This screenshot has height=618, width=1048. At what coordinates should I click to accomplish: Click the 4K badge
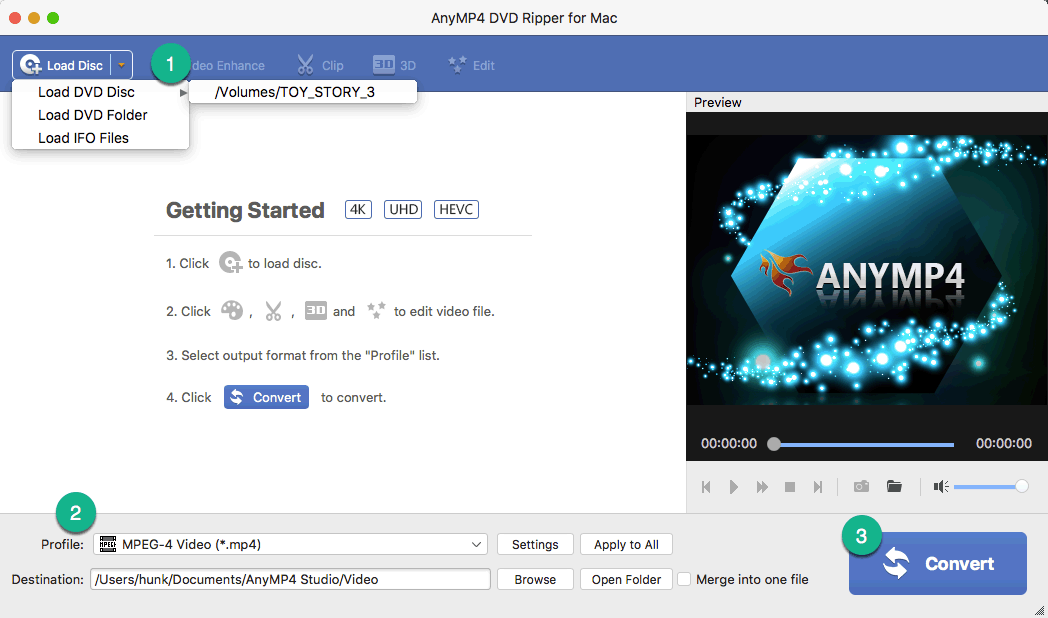tap(358, 209)
